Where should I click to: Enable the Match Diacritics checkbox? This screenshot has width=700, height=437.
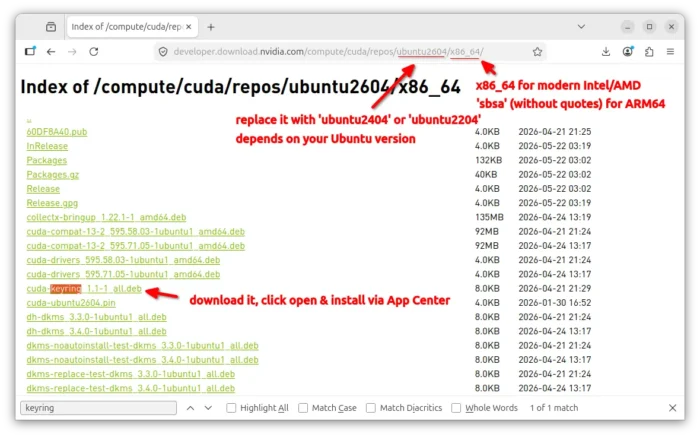coord(371,408)
